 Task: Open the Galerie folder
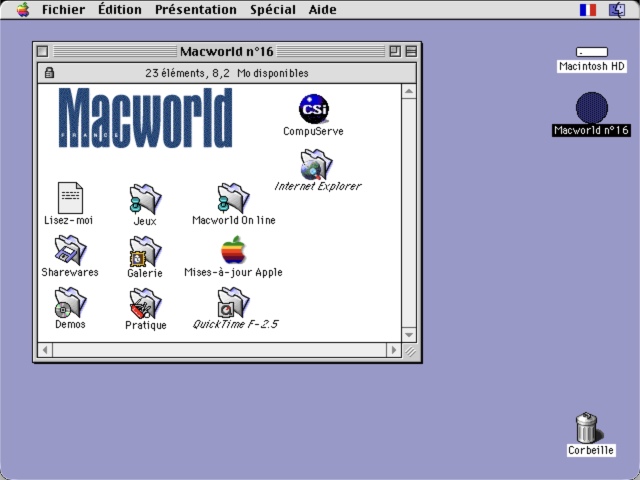coord(145,251)
